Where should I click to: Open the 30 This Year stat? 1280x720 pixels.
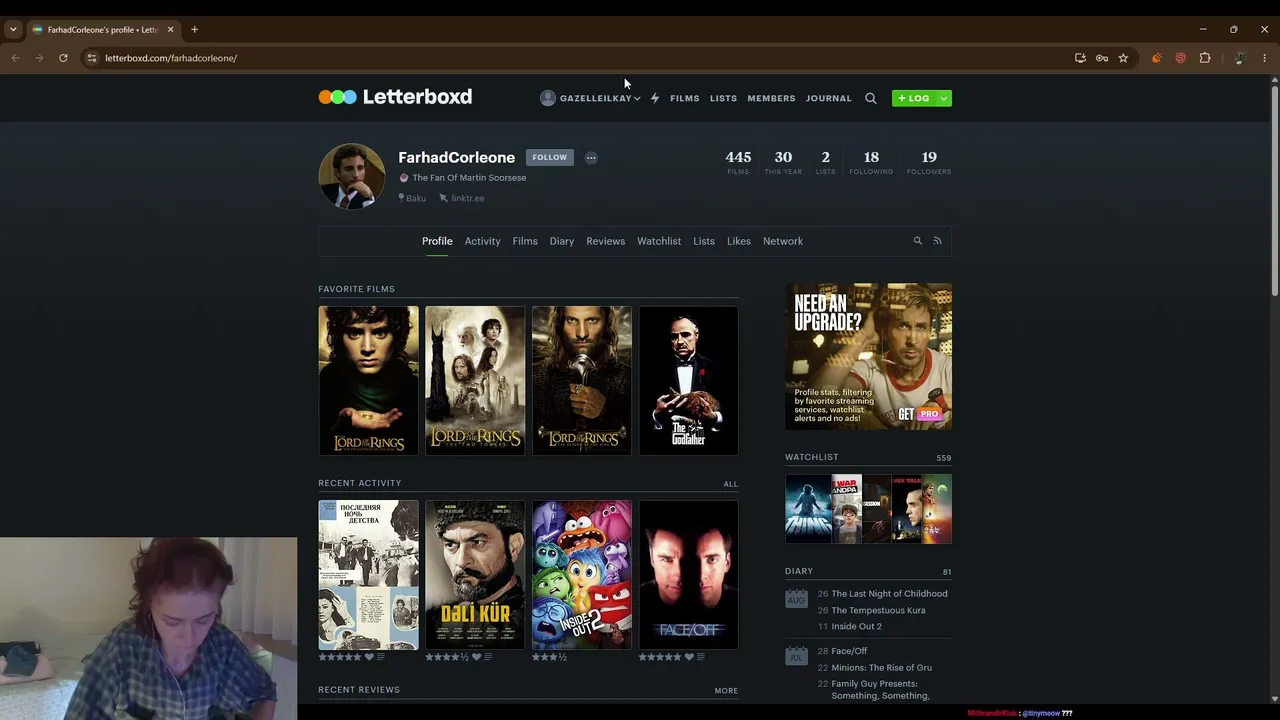tap(783, 162)
